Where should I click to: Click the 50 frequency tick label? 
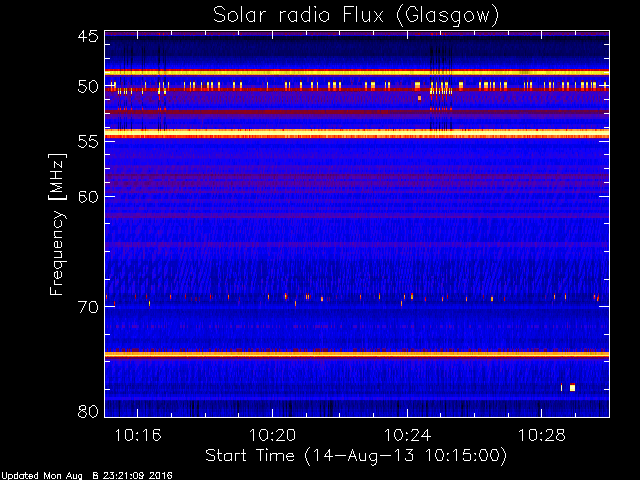[x=88, y=87]
